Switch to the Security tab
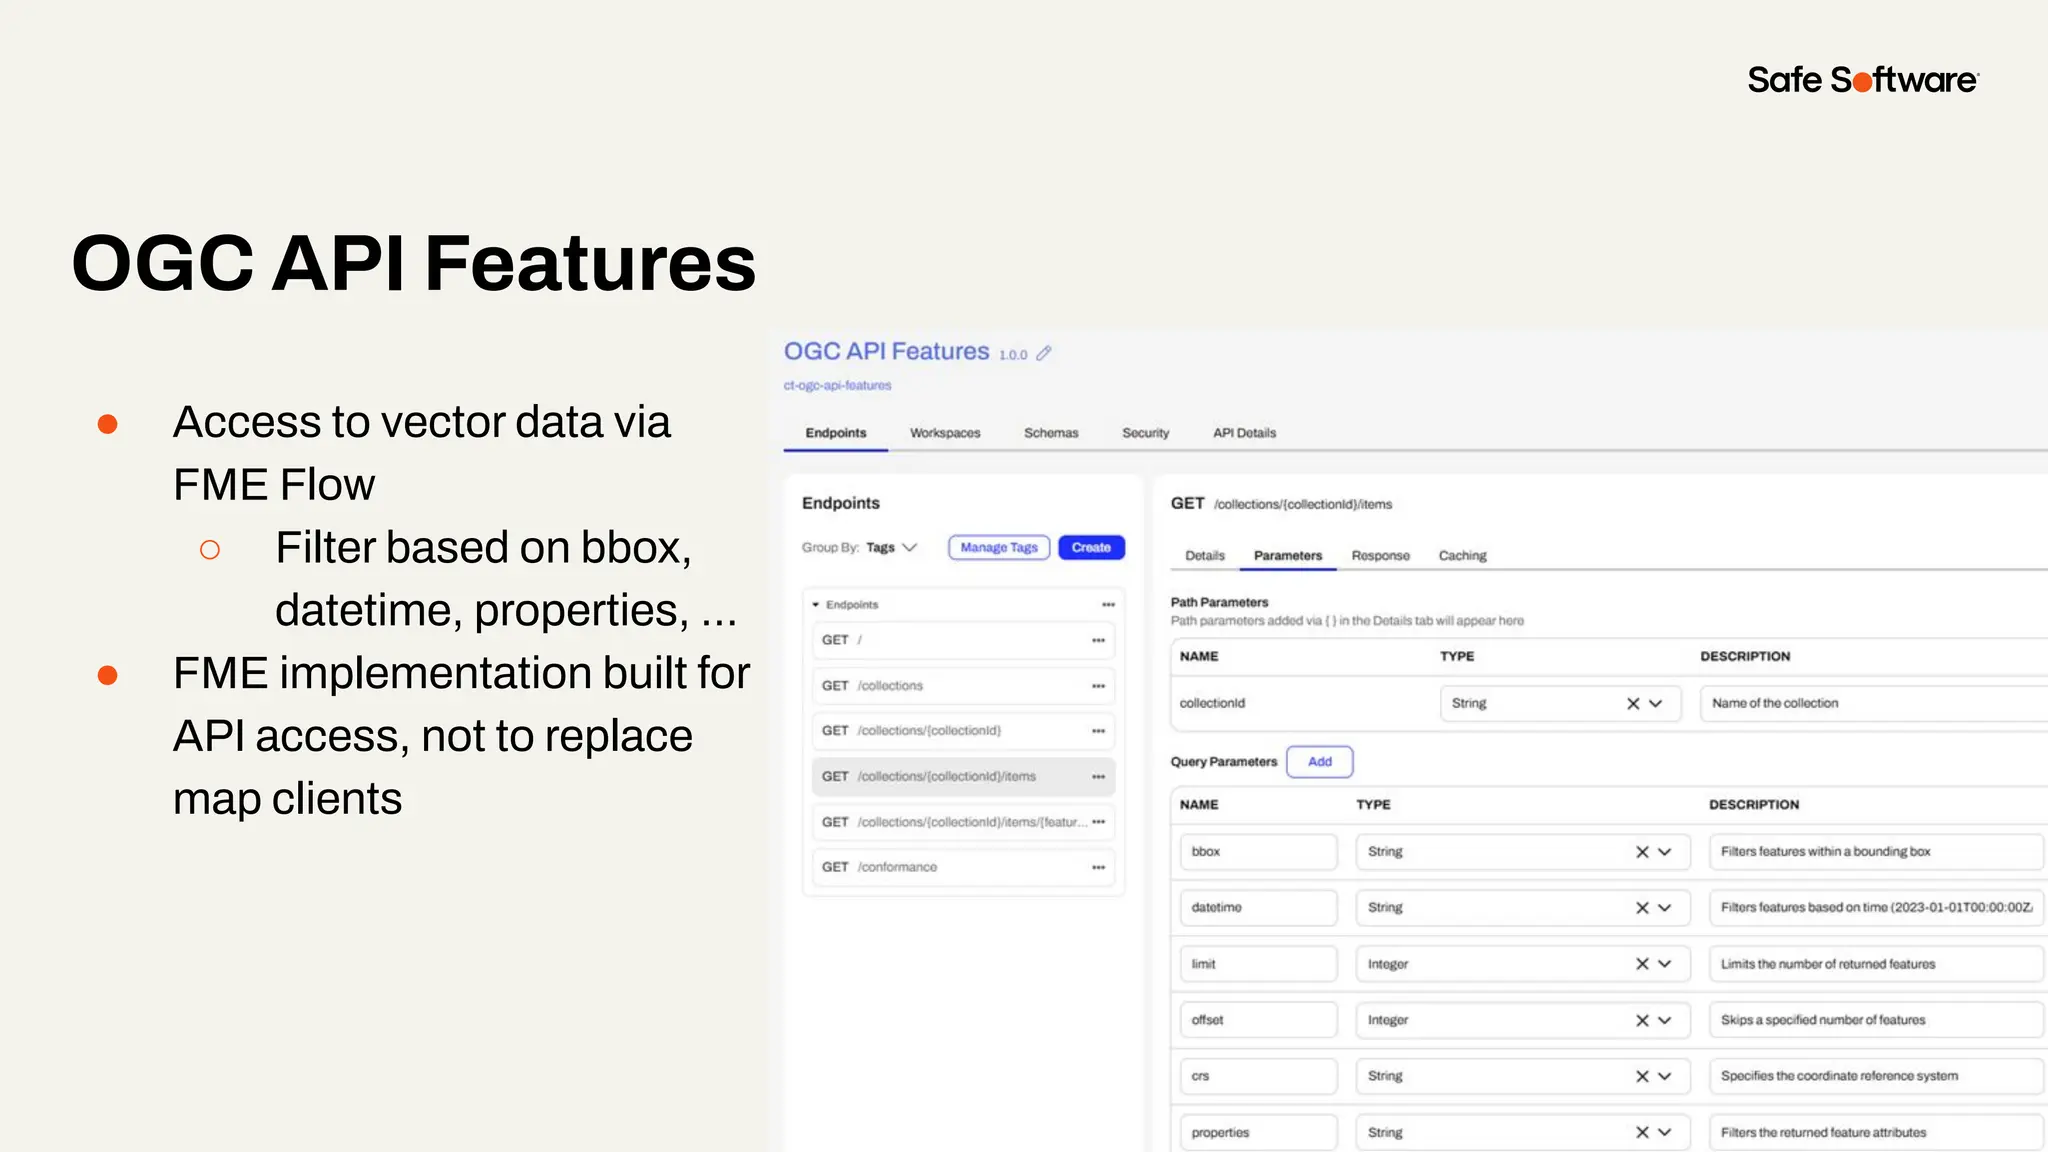This screenshot has width=2048, height=1152. coord(1145,433)
